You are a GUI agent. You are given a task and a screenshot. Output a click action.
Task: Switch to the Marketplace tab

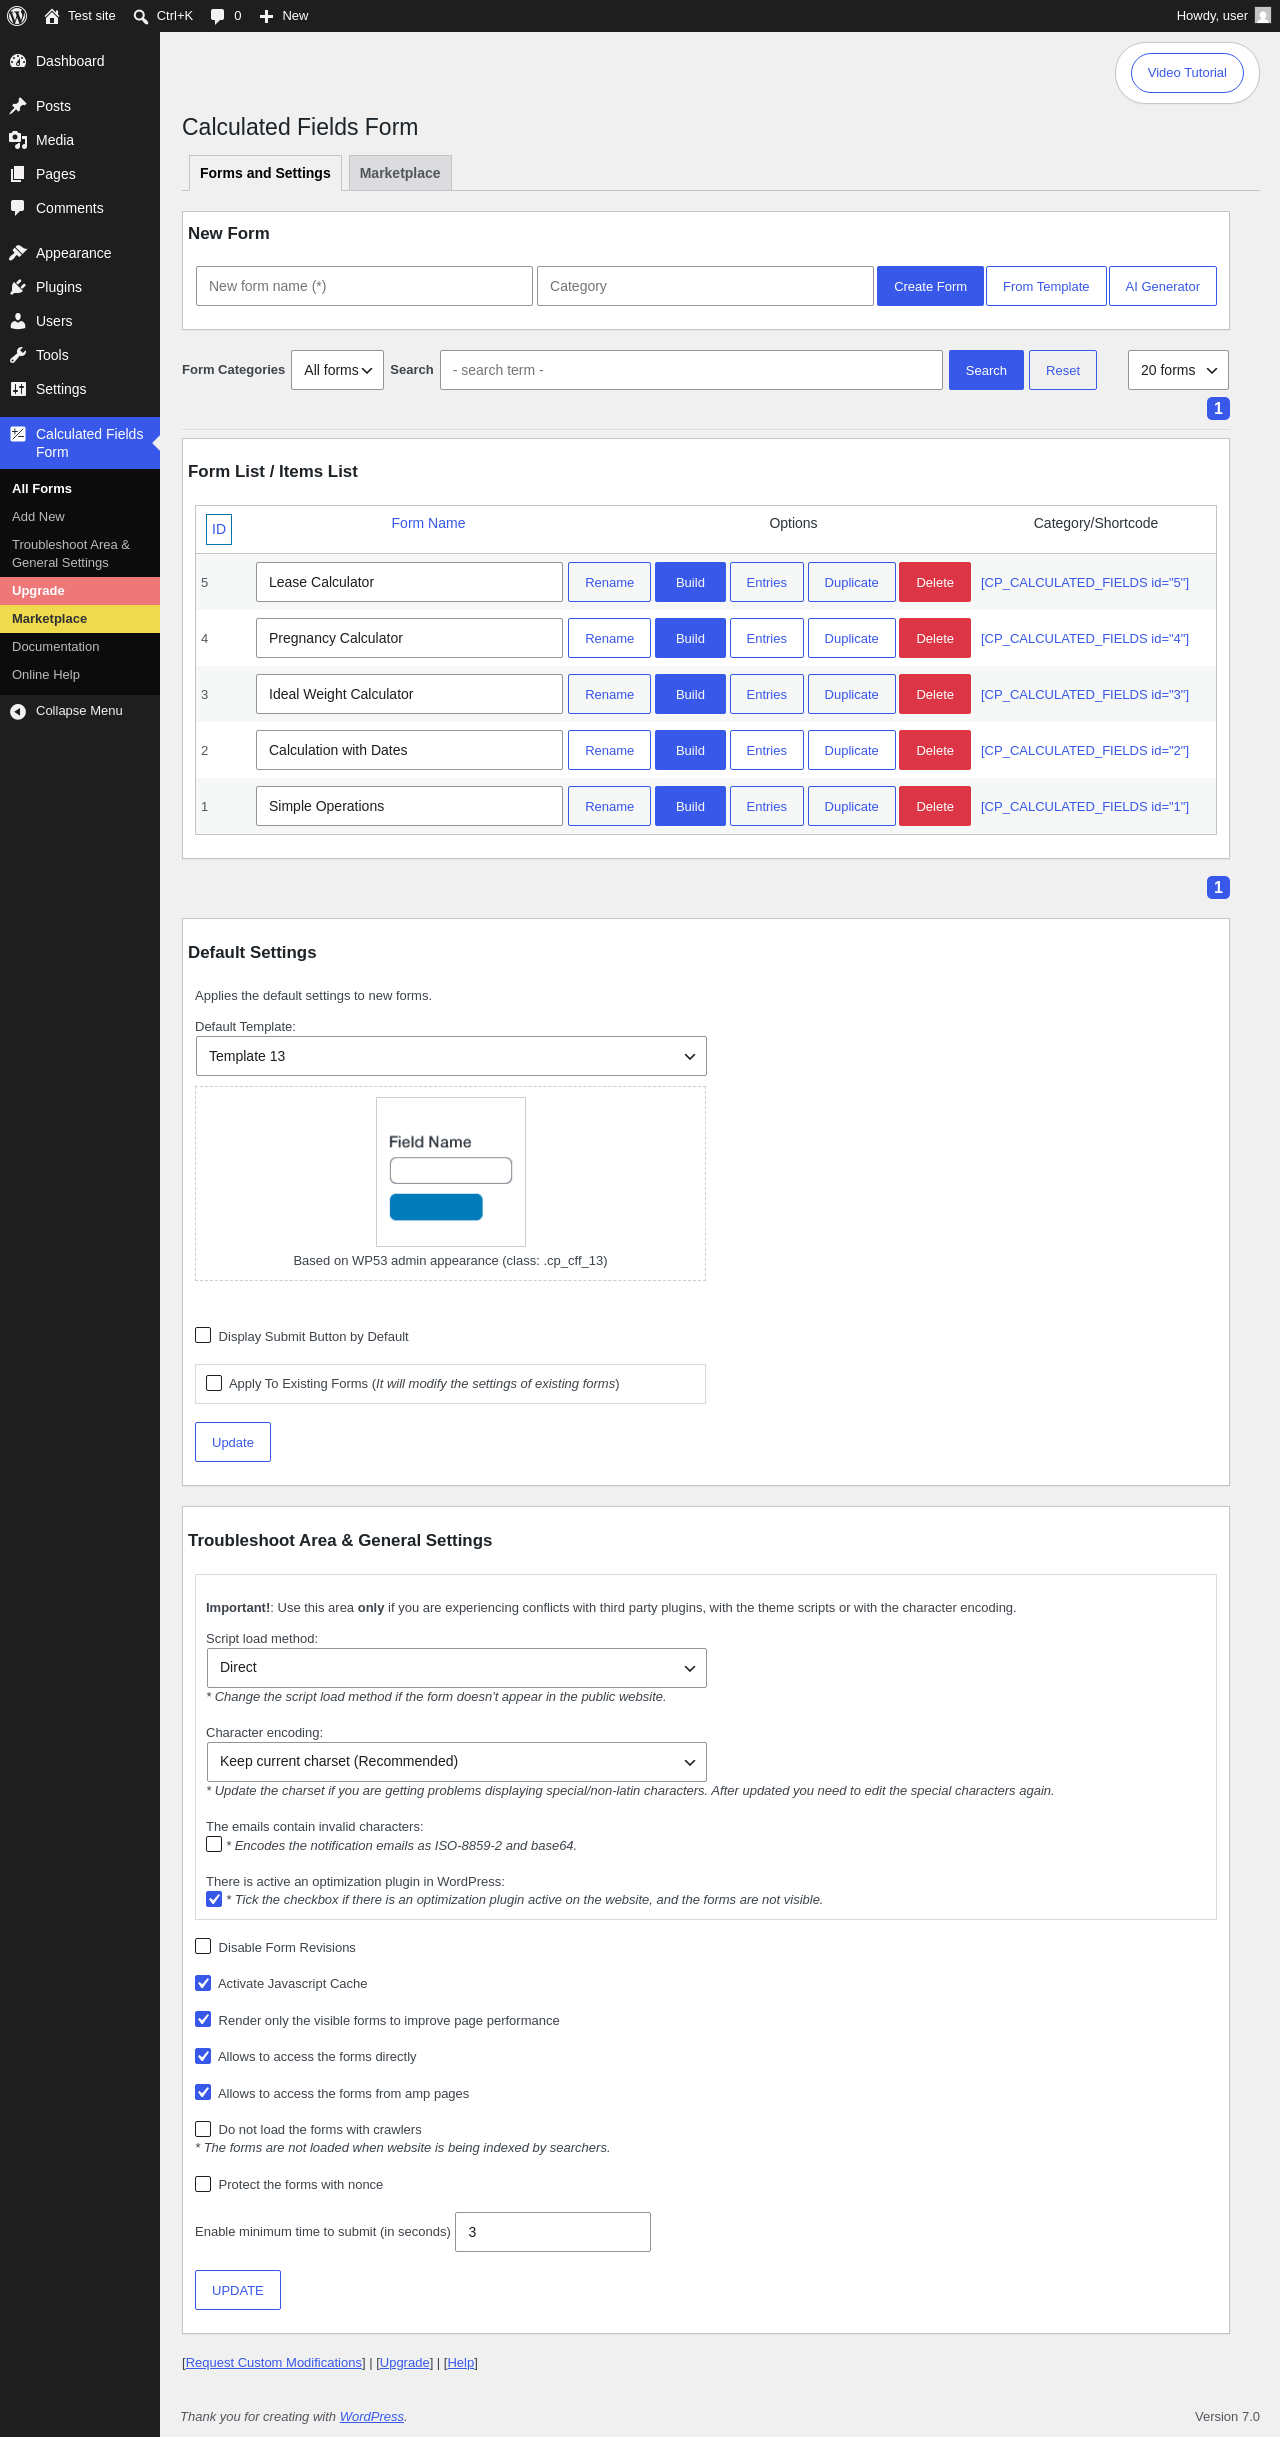click(x=400, y=173)
